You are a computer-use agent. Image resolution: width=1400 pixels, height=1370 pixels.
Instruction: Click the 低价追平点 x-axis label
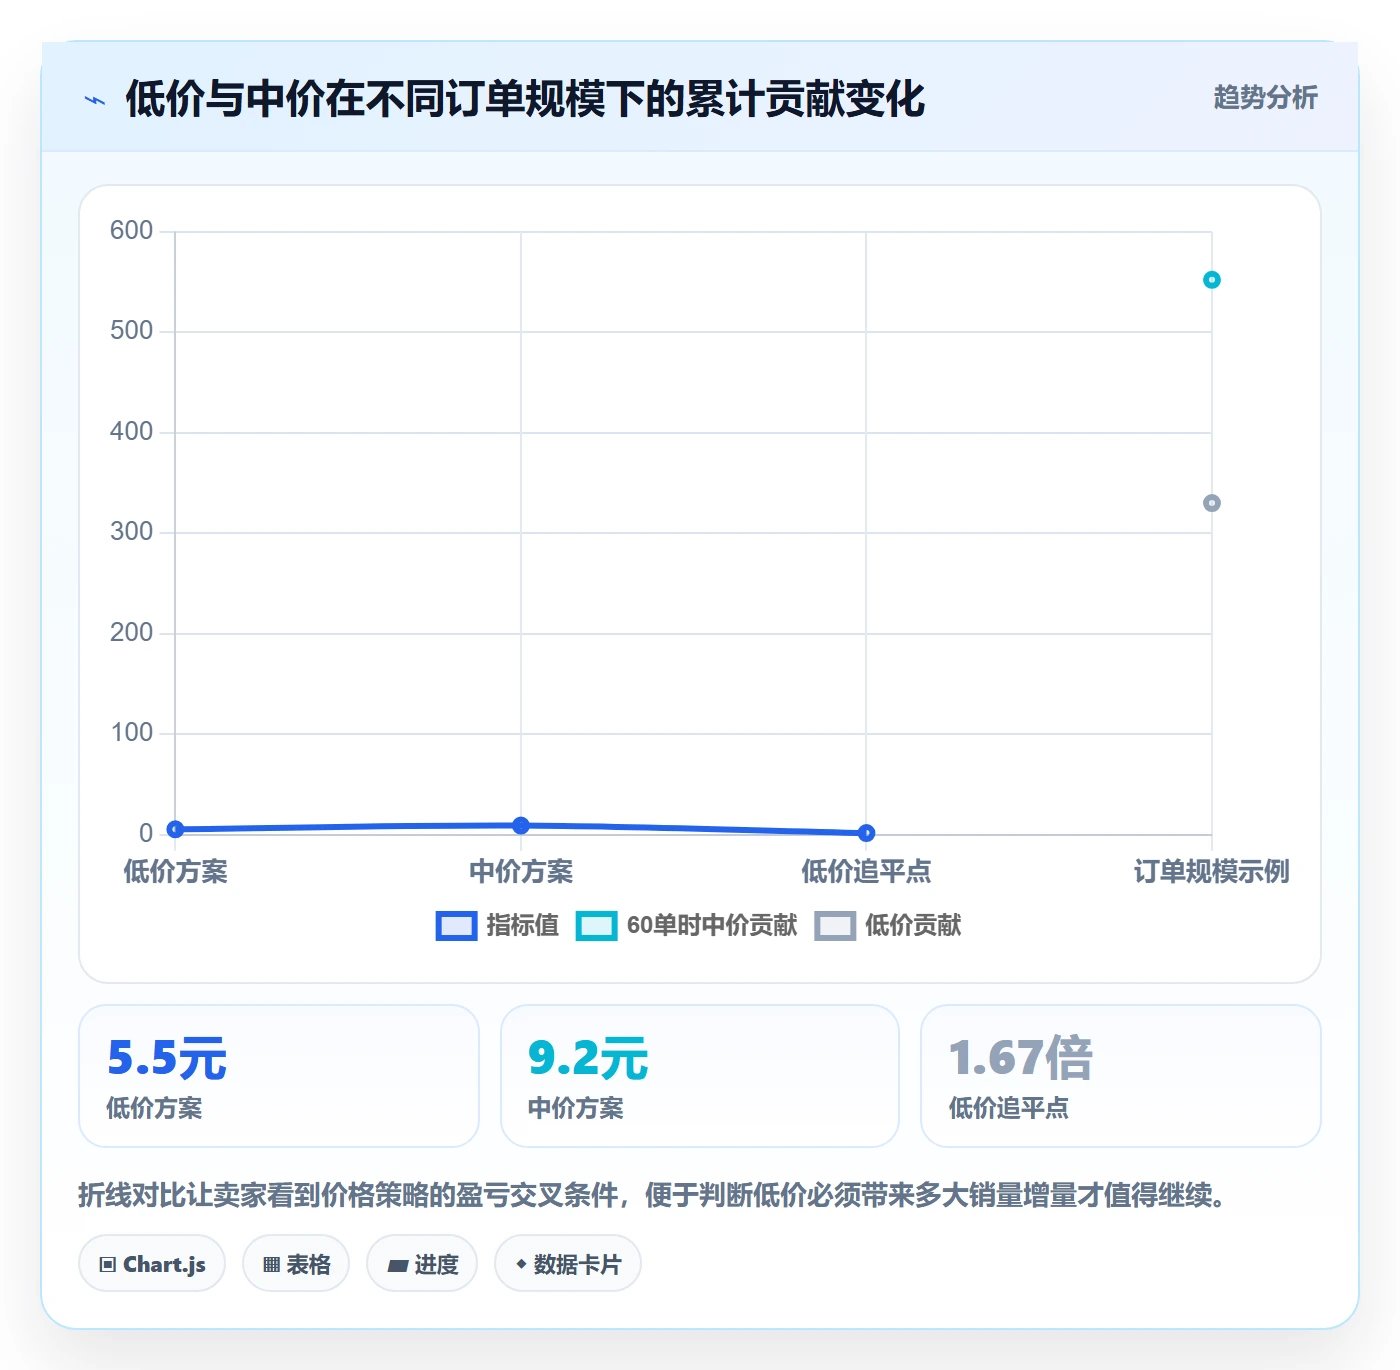(867, 872)
